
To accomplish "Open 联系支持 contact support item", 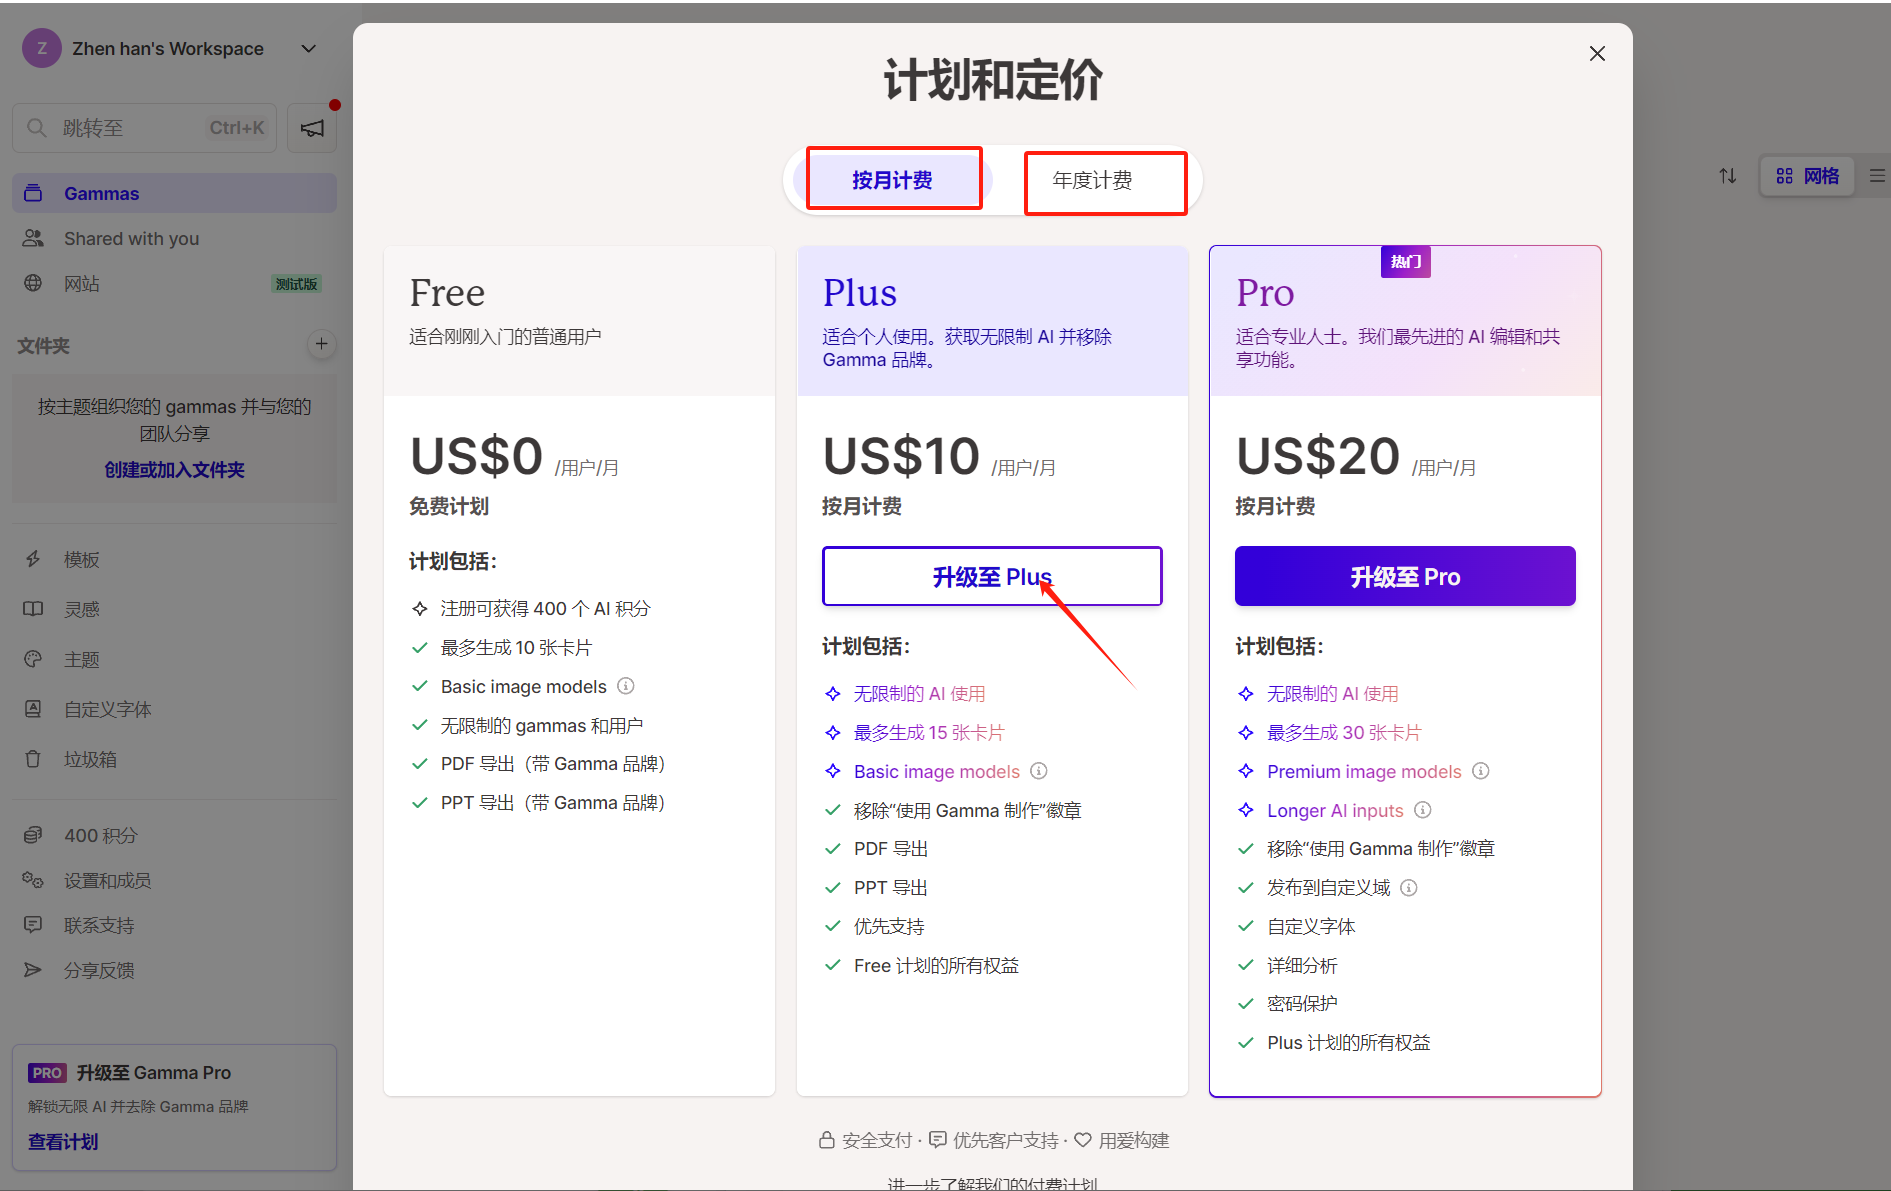I will pos(174,925).
